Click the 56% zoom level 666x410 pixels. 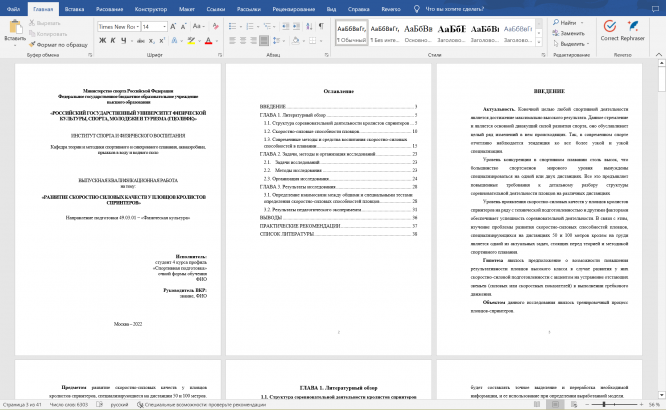pos(654,404)
